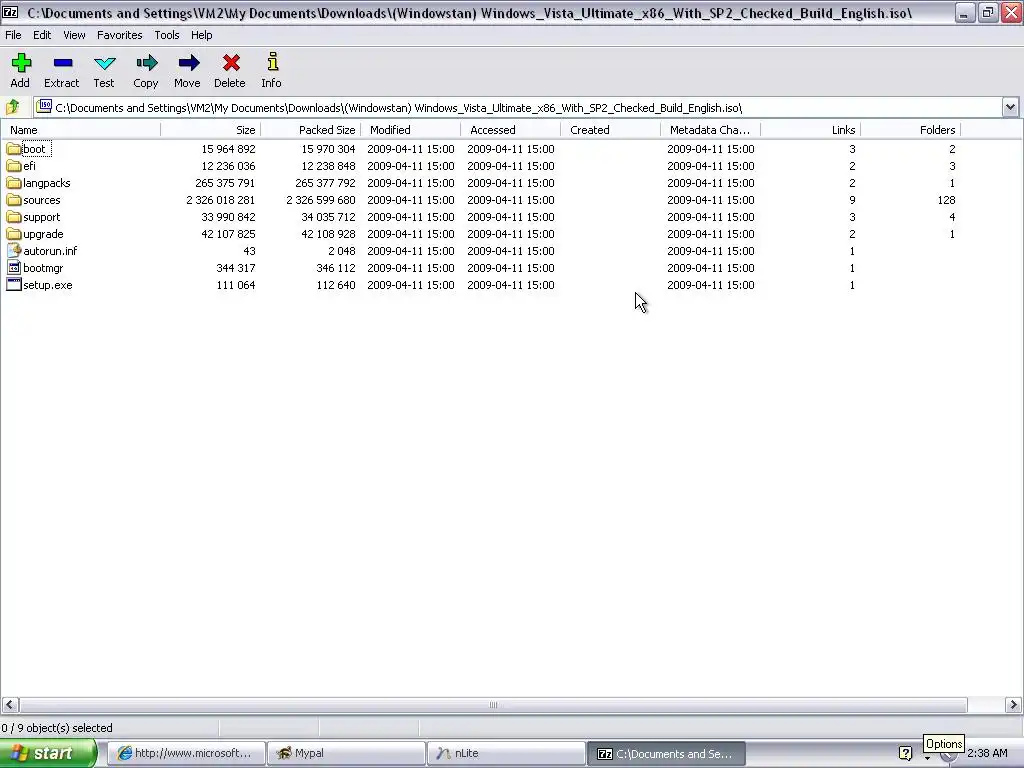Click the 7-Zip taskbar item

coord(666,753)
